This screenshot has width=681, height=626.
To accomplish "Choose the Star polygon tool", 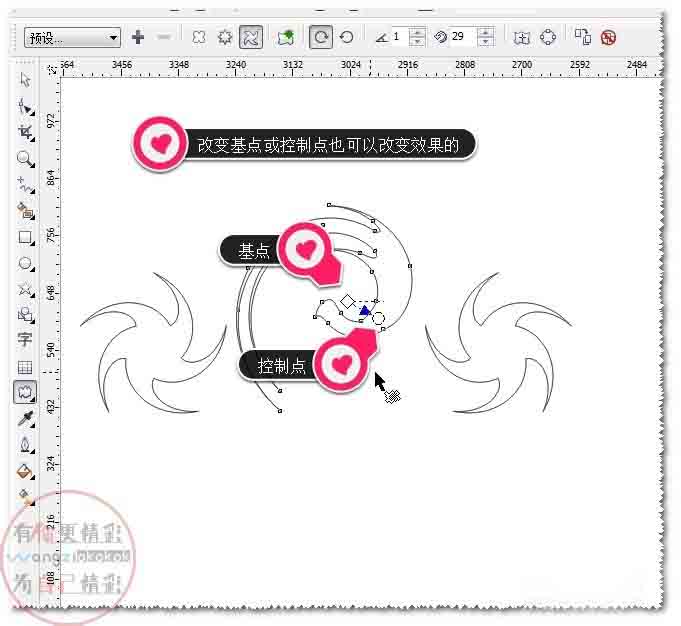I will (25, 289).
